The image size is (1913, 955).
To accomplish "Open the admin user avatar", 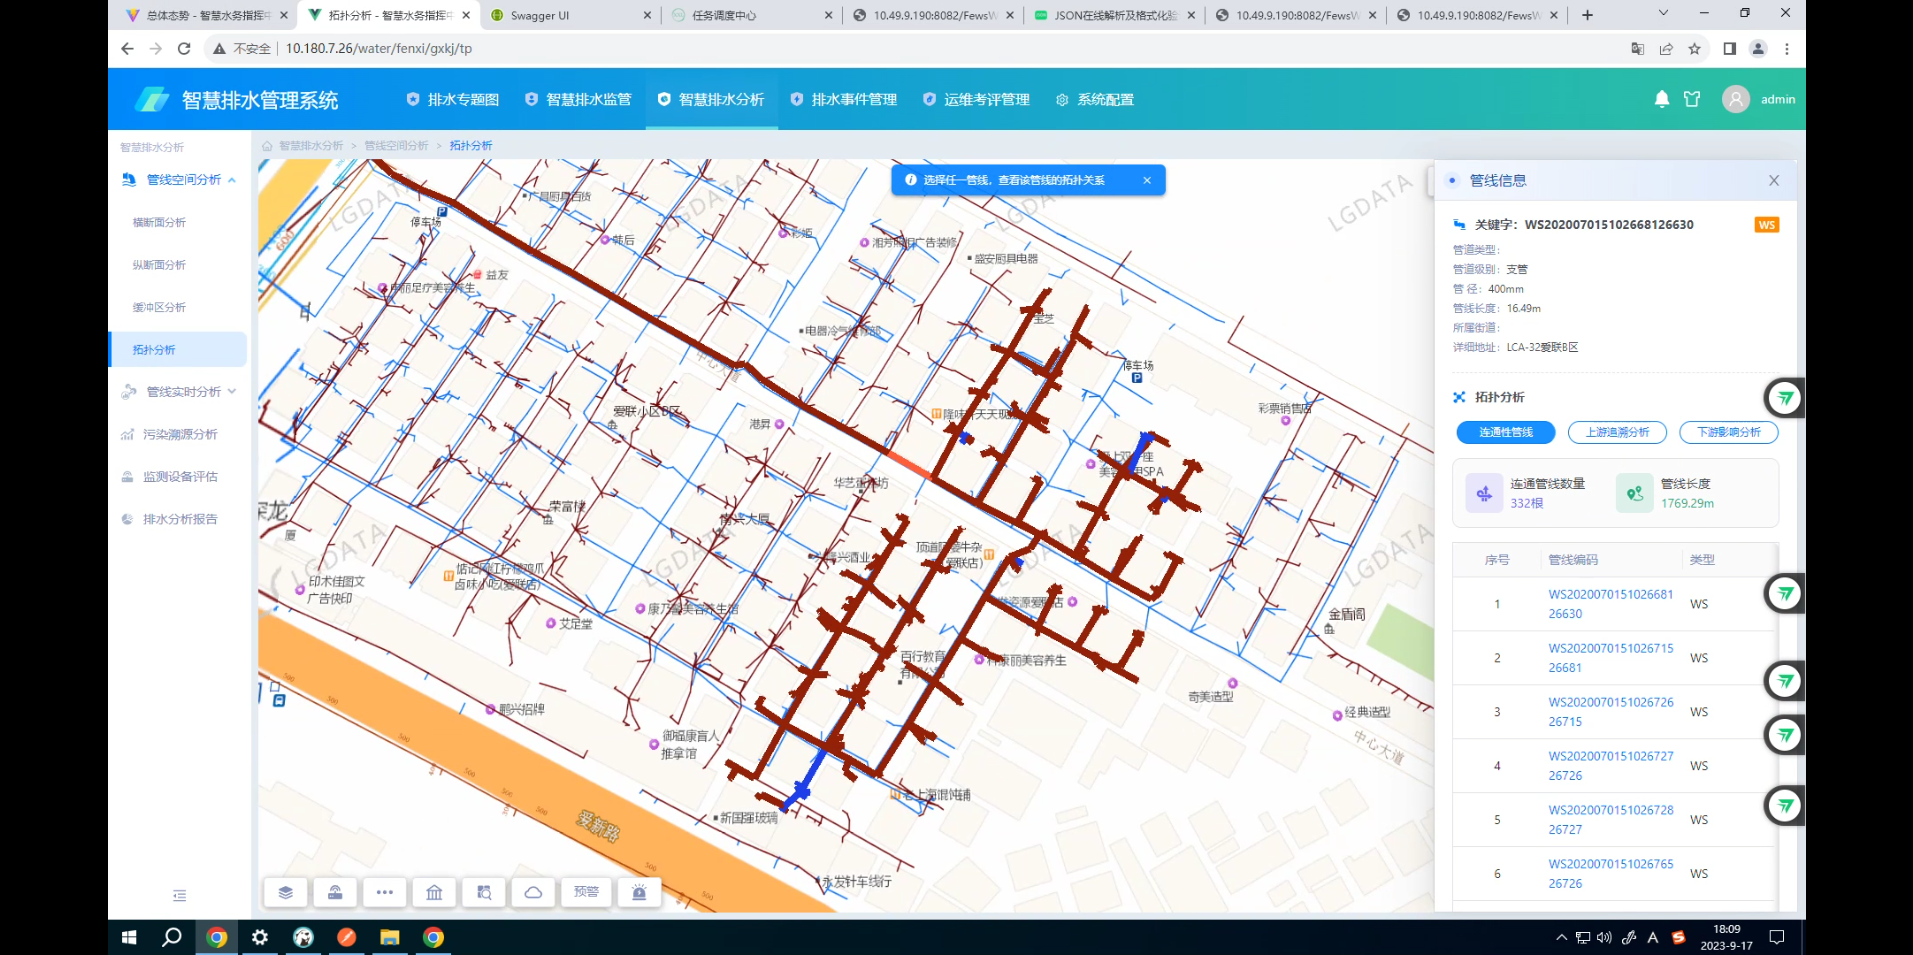I will tap(1736, 99).
